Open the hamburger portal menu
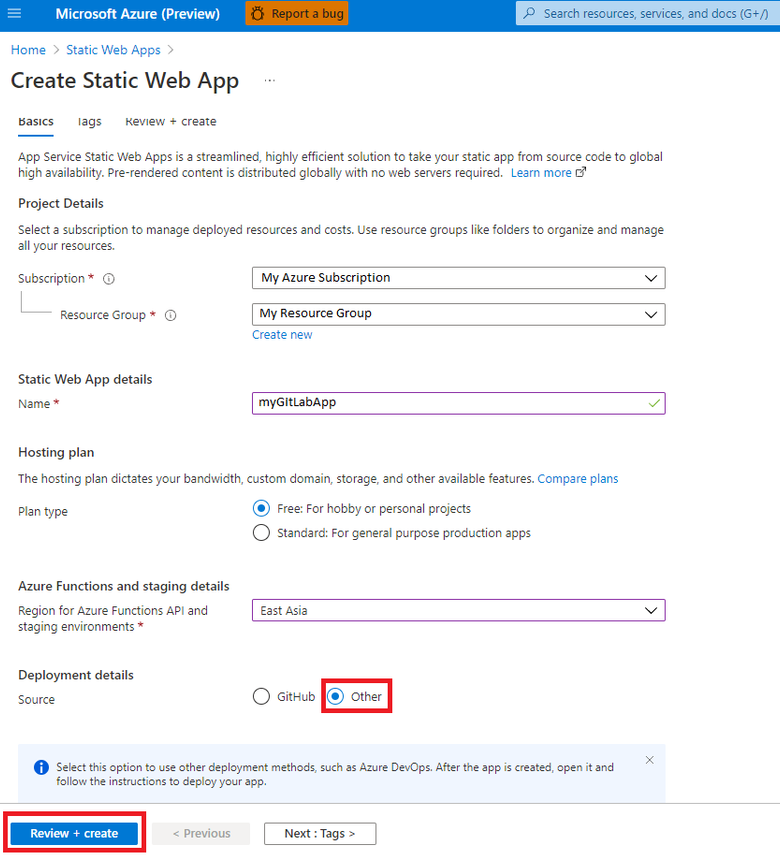The width and height of the screenshot is (780, 860). (x=14, y=13)
